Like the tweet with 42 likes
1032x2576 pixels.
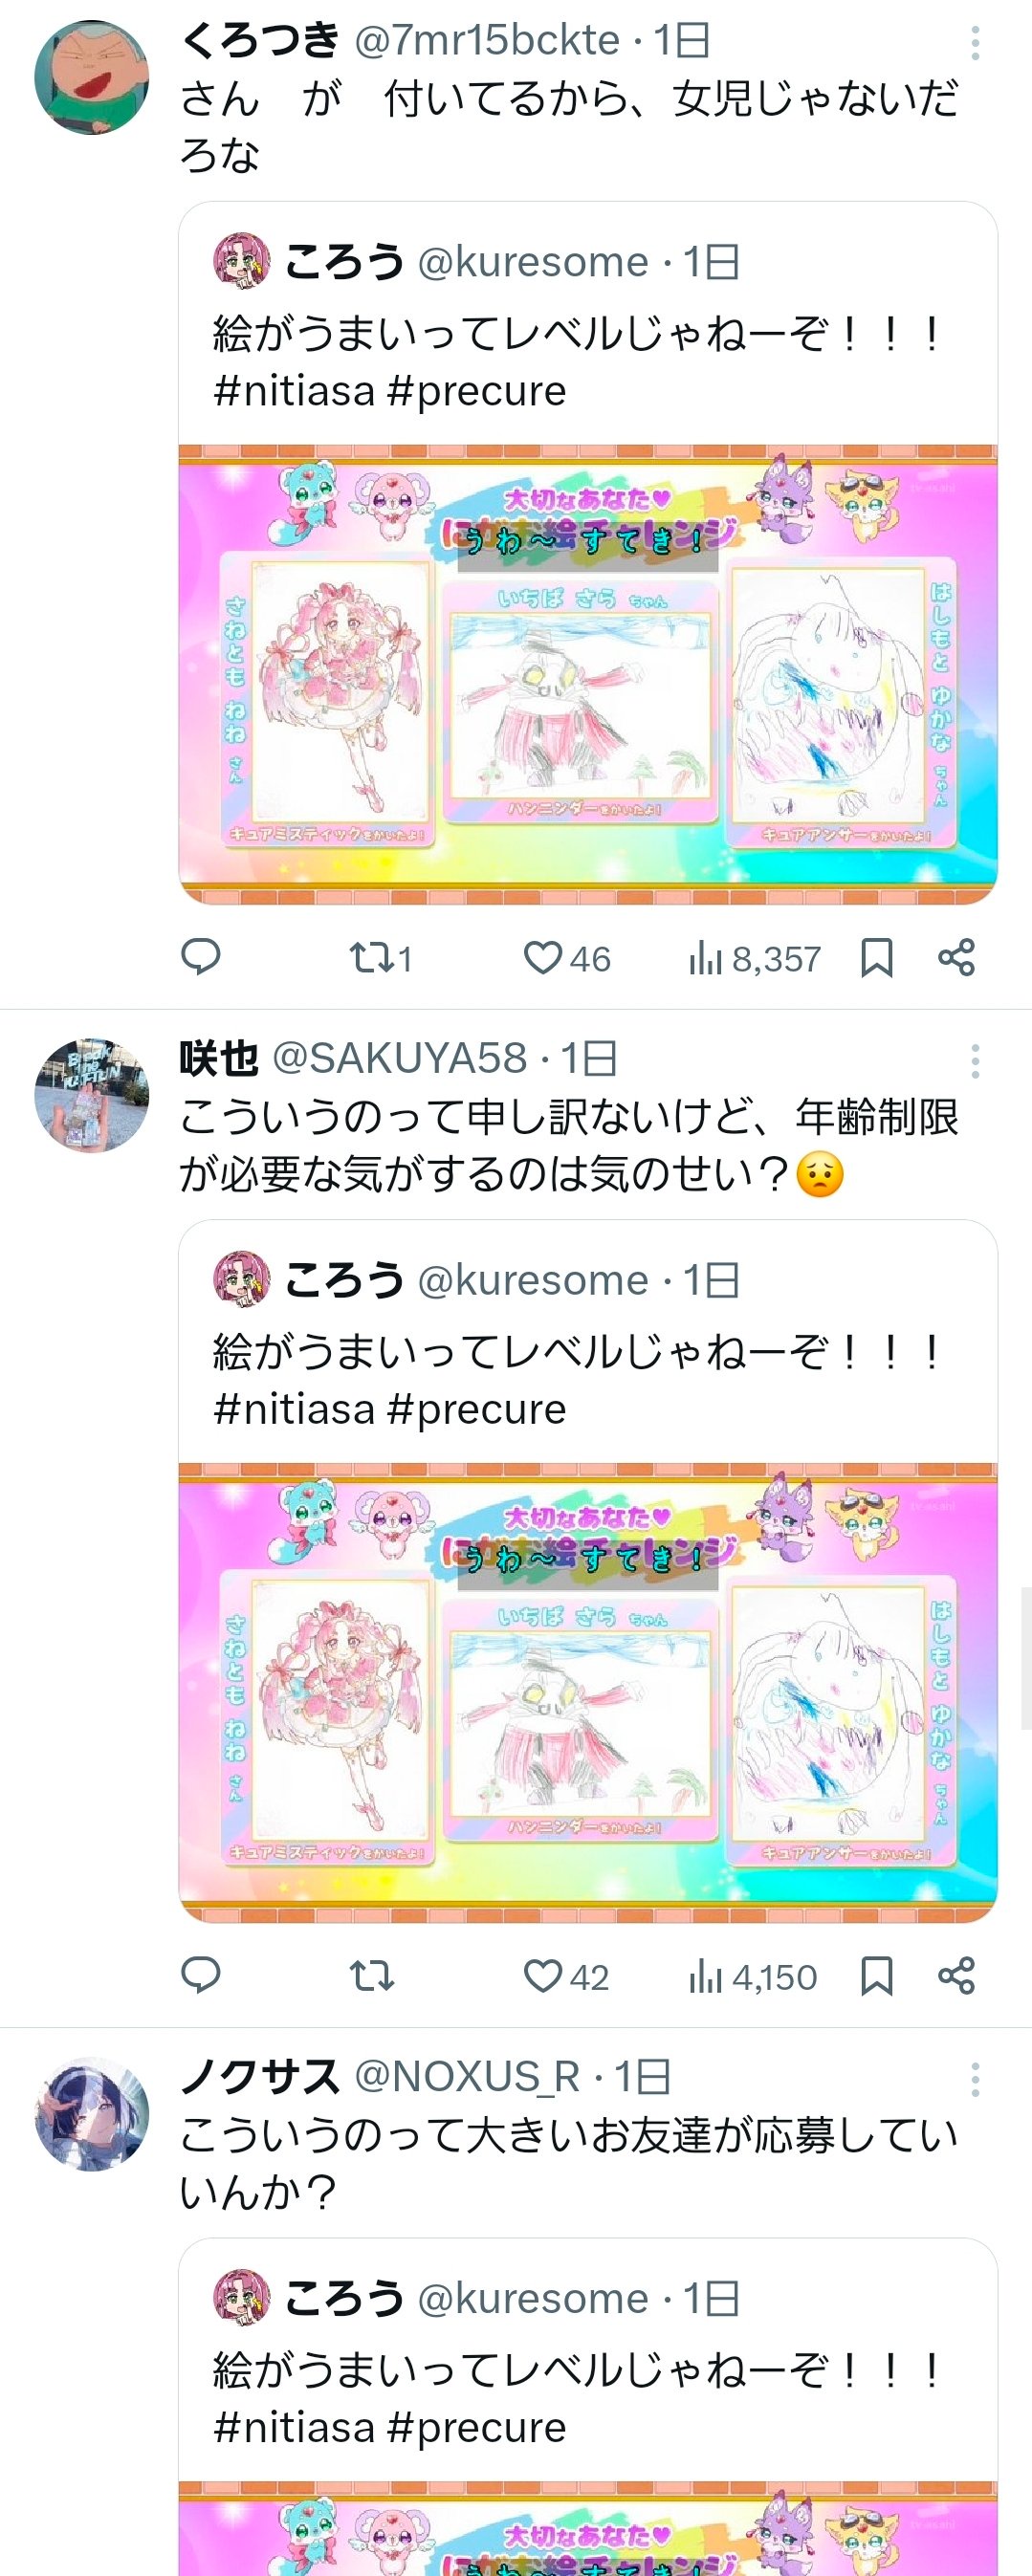pyautogui.click(x=566, y=1976)
